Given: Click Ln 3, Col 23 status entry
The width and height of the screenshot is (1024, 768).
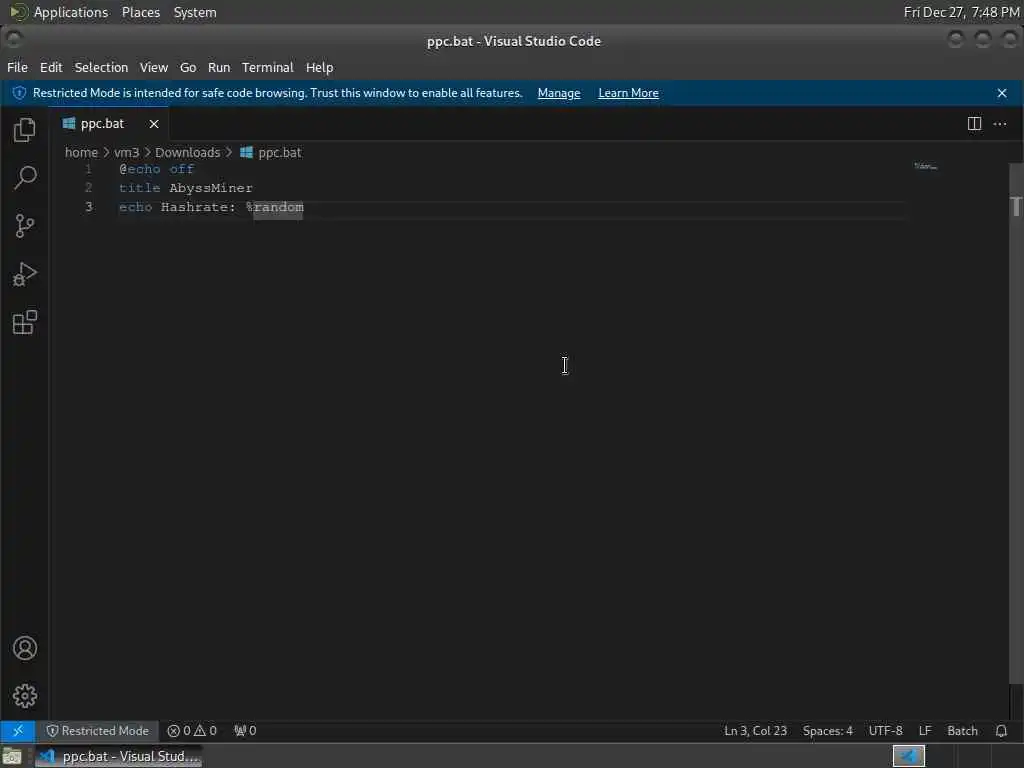Looking at the screenshot, I should 756,731.
